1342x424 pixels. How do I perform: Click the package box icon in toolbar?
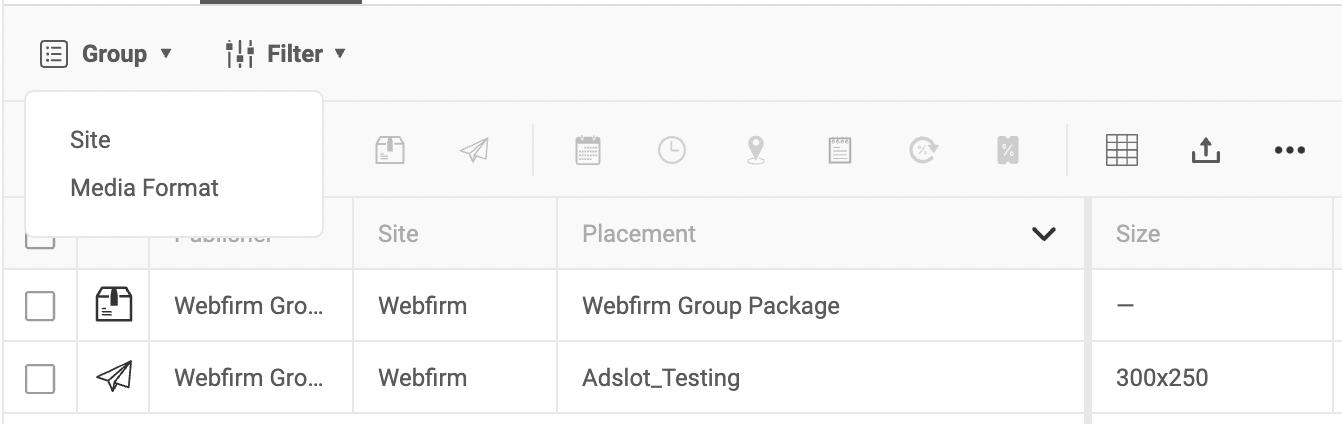[389, 150]
